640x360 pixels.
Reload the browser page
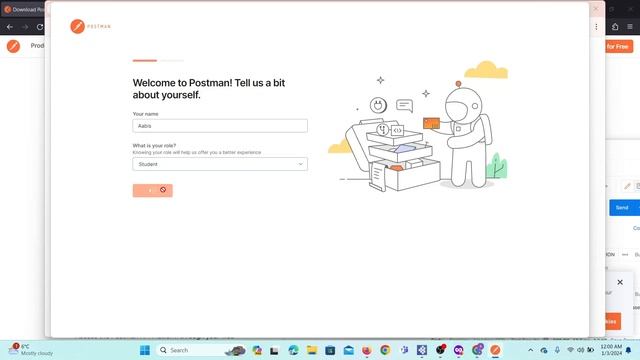click(x=40, y=27)
